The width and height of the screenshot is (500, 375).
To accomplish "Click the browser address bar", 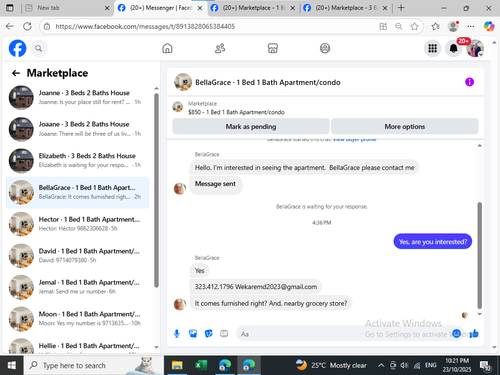I will pos(213,26).
